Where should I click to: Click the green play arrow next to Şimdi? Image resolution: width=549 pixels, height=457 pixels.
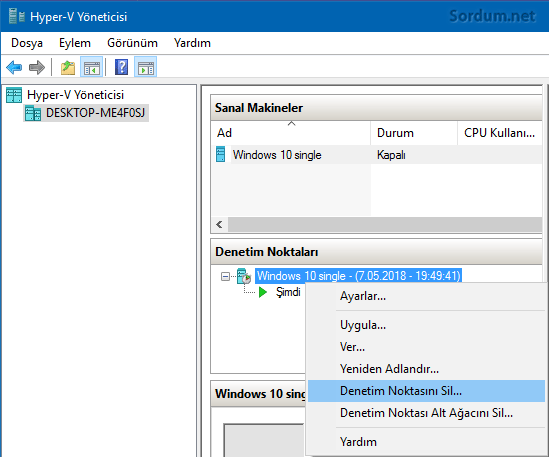pos(263,292)
